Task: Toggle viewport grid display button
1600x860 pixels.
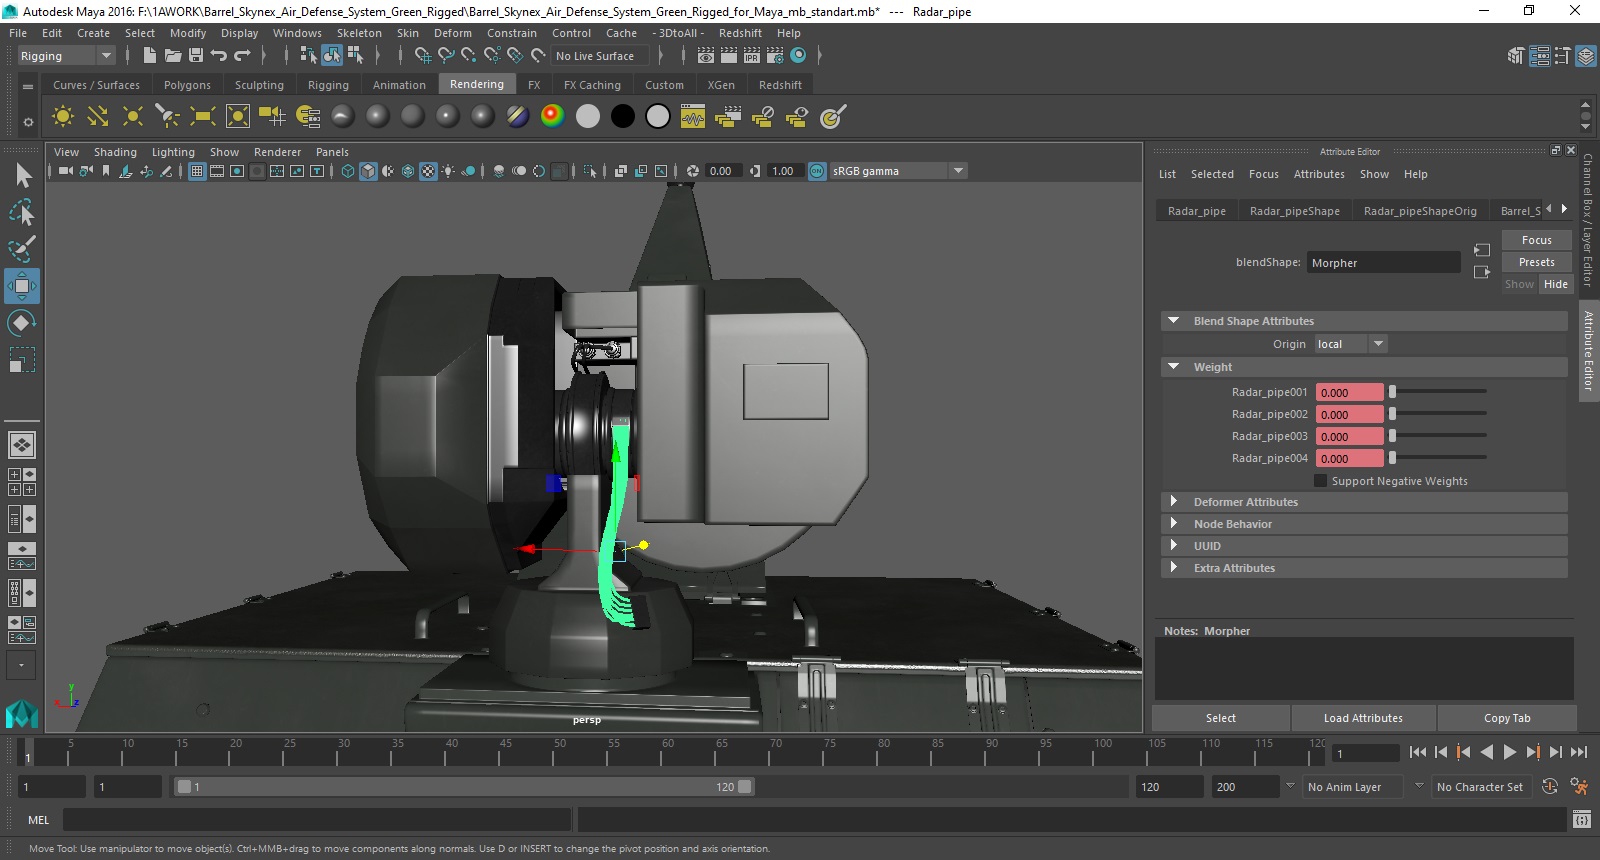Action: [197, 171]
